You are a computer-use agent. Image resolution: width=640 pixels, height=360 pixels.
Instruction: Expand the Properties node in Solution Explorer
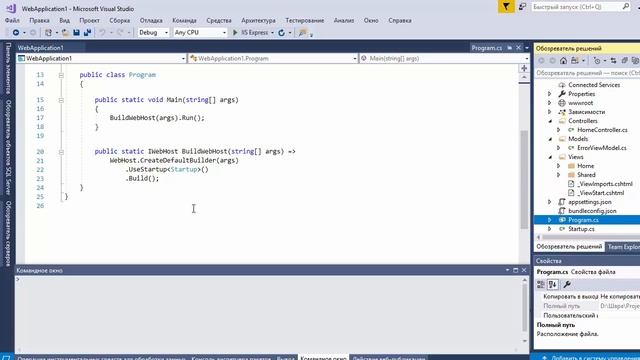pyautogui.click(x=550, y=94)
